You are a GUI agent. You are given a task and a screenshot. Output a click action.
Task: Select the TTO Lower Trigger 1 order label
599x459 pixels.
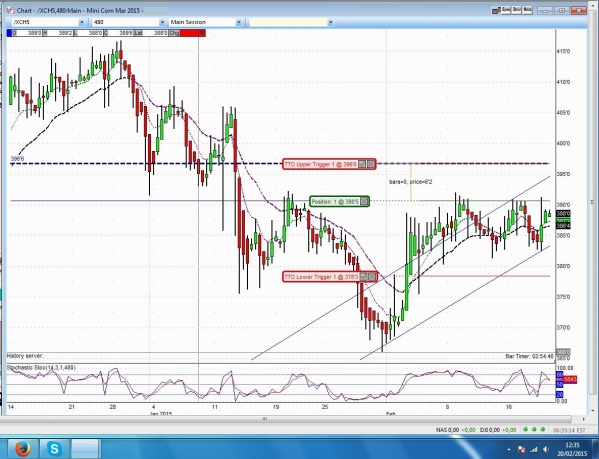click(330, 276)
